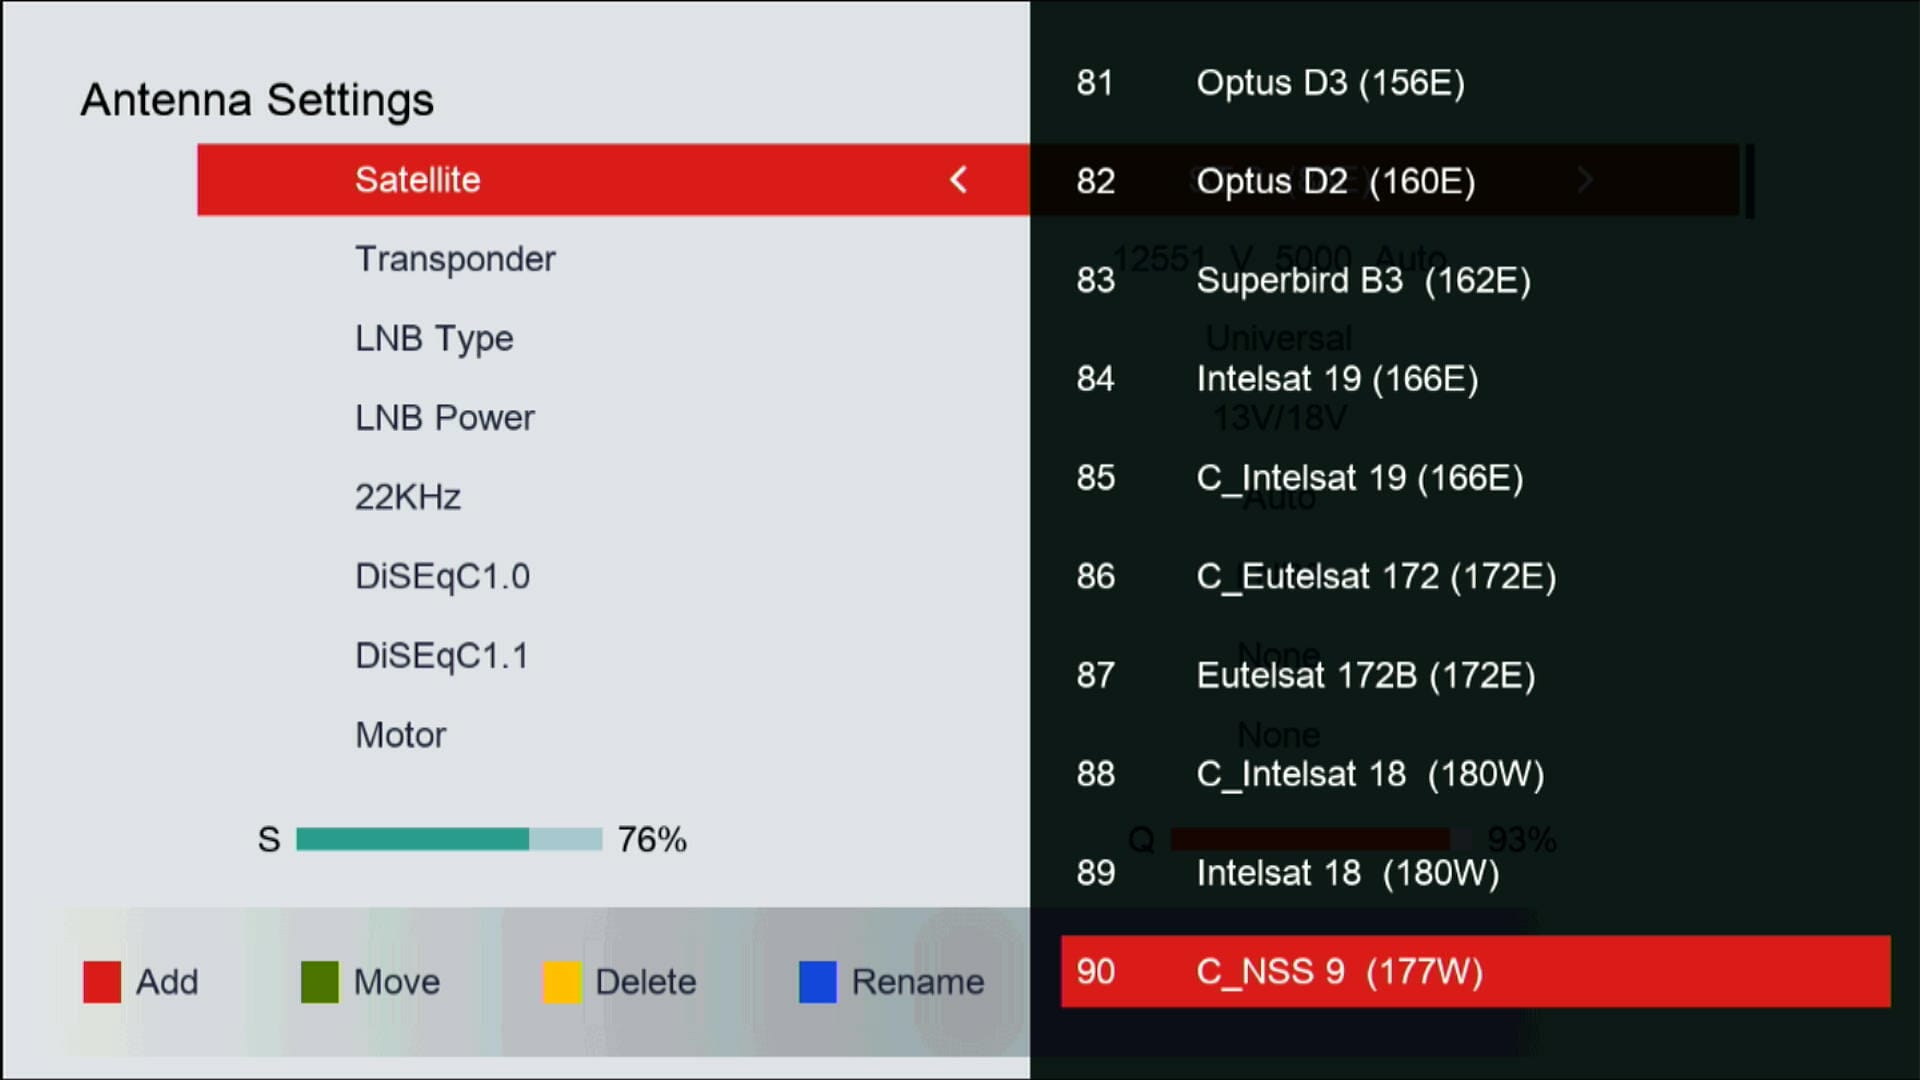The image size is (1920, 1080).
Task: Select Optus D2 (160E) satellite entry
Action: click(1335, 181)
